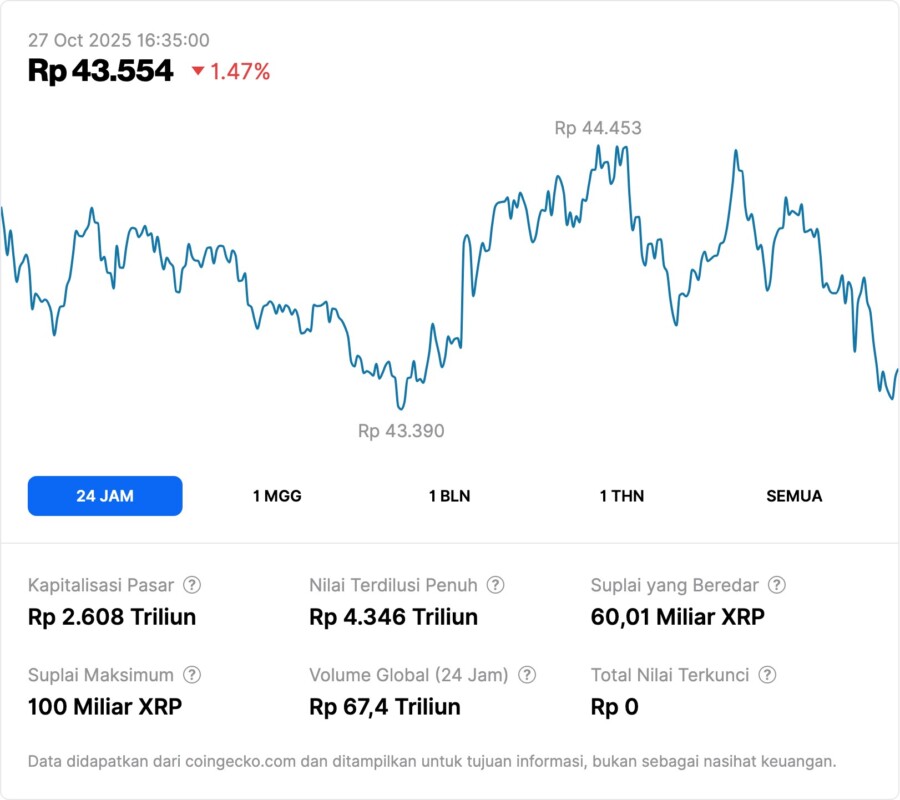900x800 pixels.
Task: Switch the chart to 1 MGG
Action: click(x=277, y=496)
